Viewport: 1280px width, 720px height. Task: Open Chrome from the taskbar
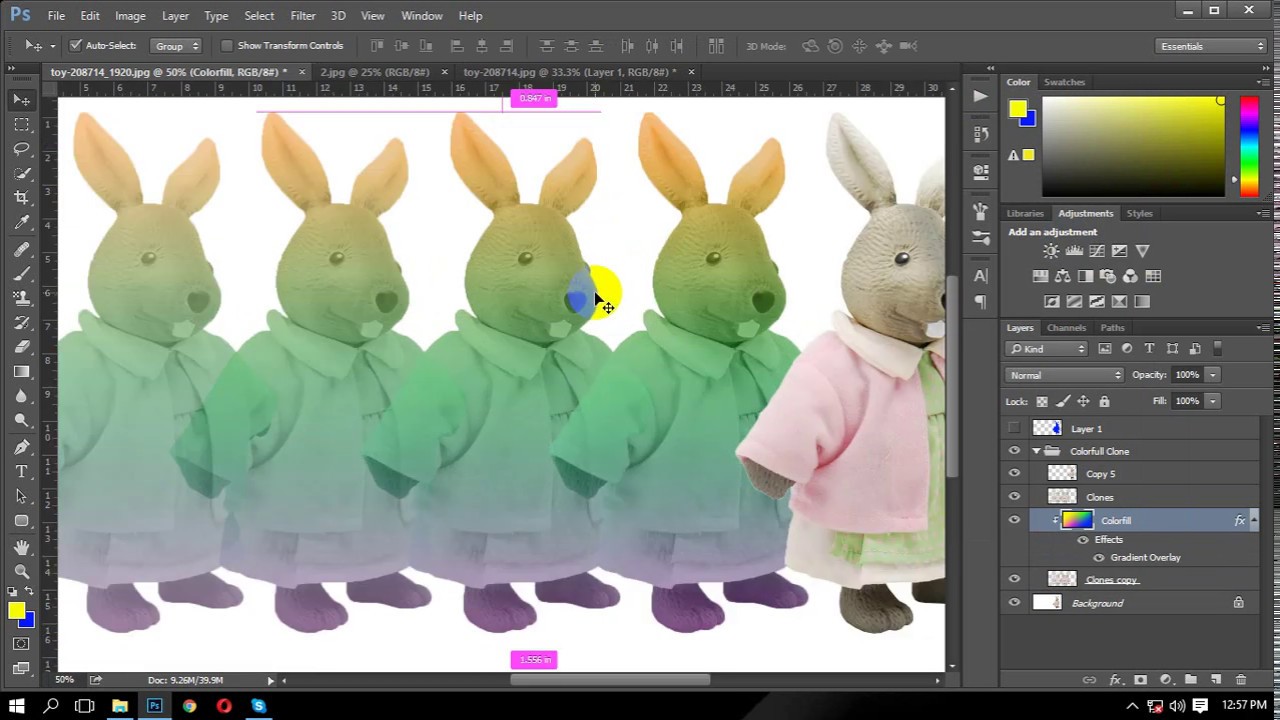click(x=189, y=706)
